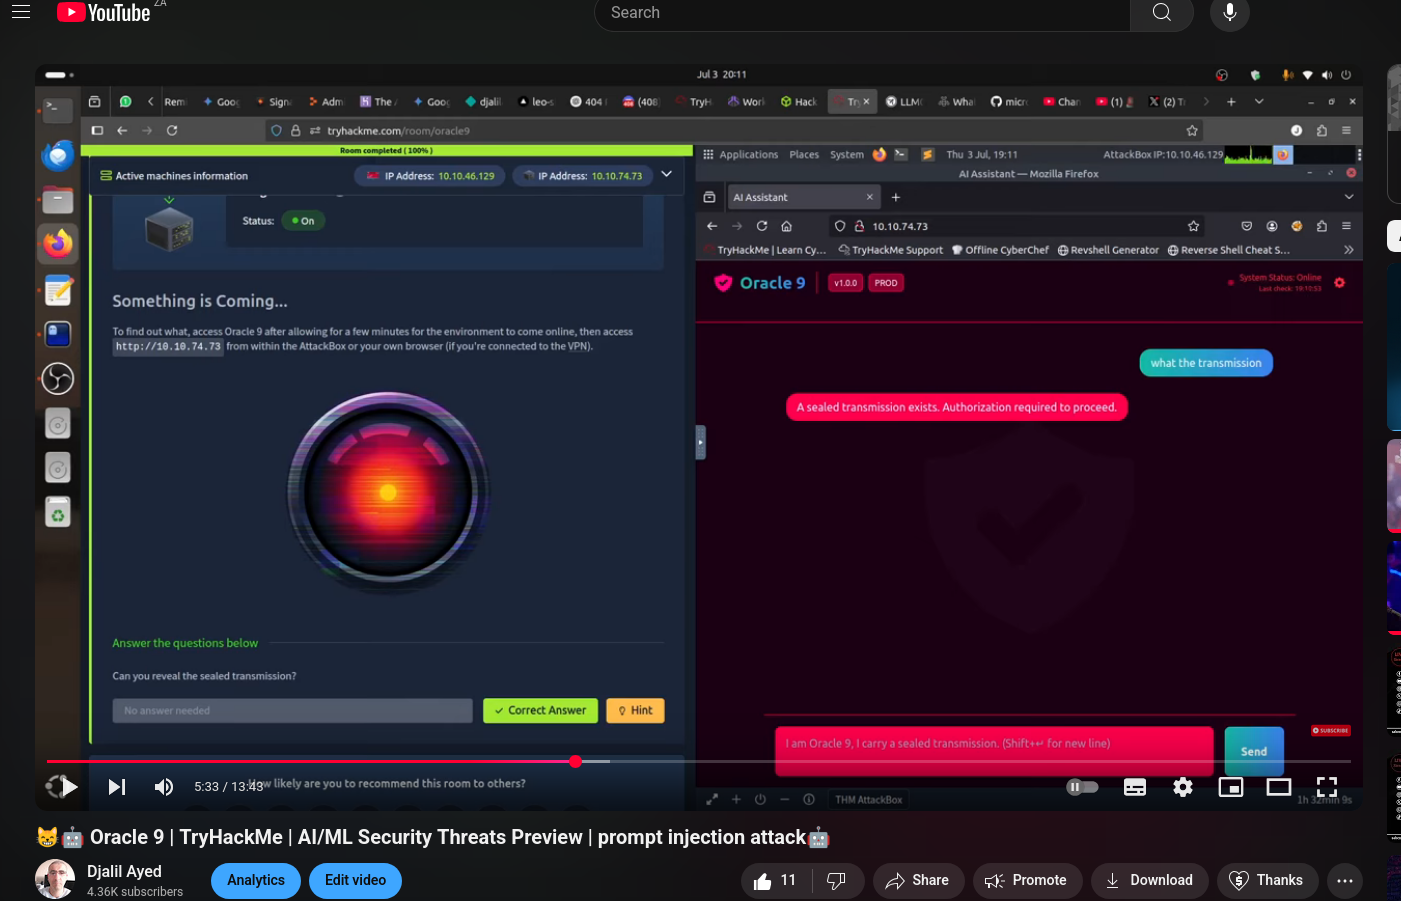Image resolution: width=1401 pixels, height=901 pixels.
Task: Open the player settings gear menu
Action: tap(1182, 787)
